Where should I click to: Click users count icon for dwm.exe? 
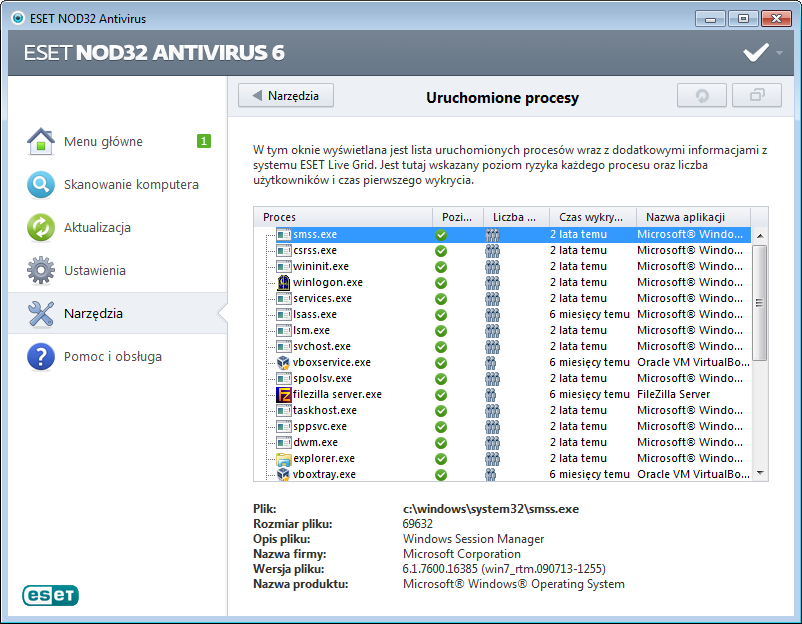point(493,443)
